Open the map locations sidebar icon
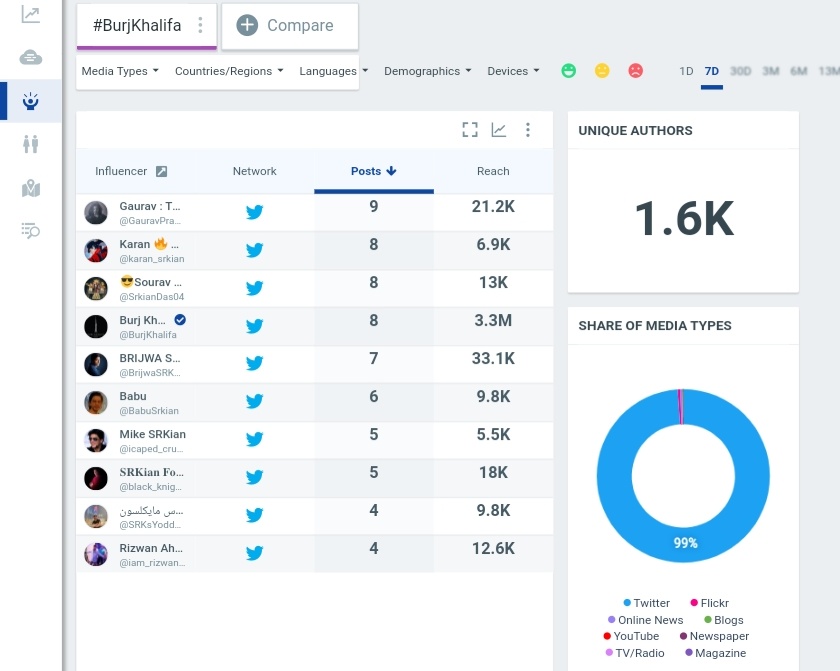840x671 pixels. pyautogui.click(x=30, y=188)
